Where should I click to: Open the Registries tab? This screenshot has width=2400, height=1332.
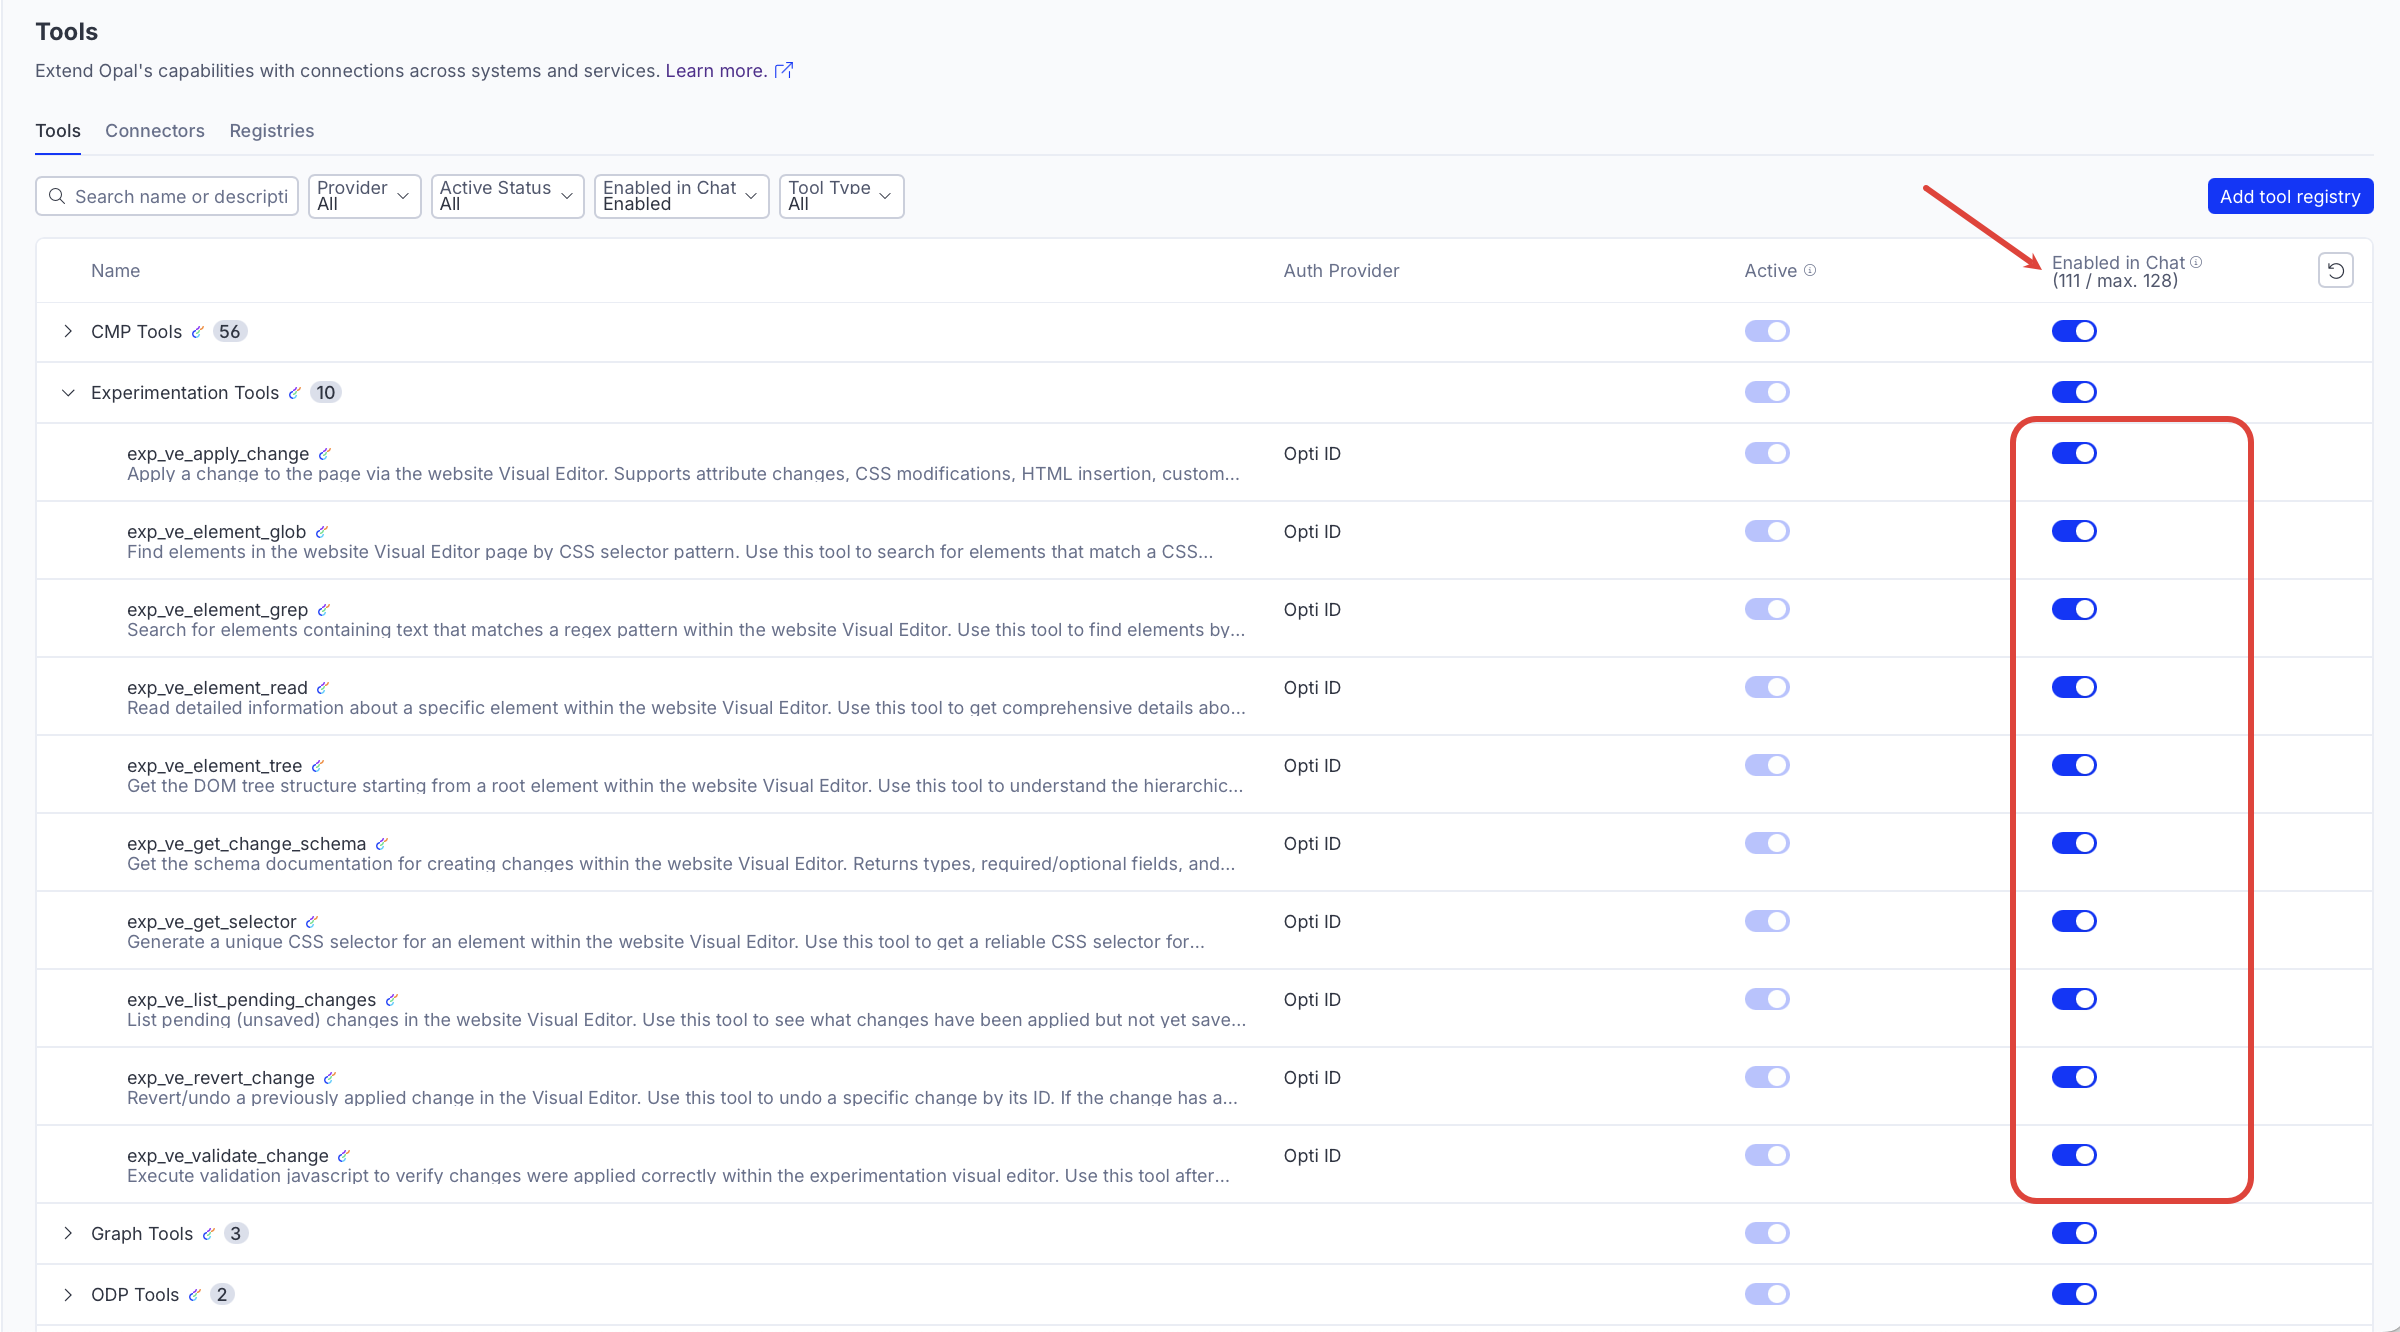coord(271,131)
